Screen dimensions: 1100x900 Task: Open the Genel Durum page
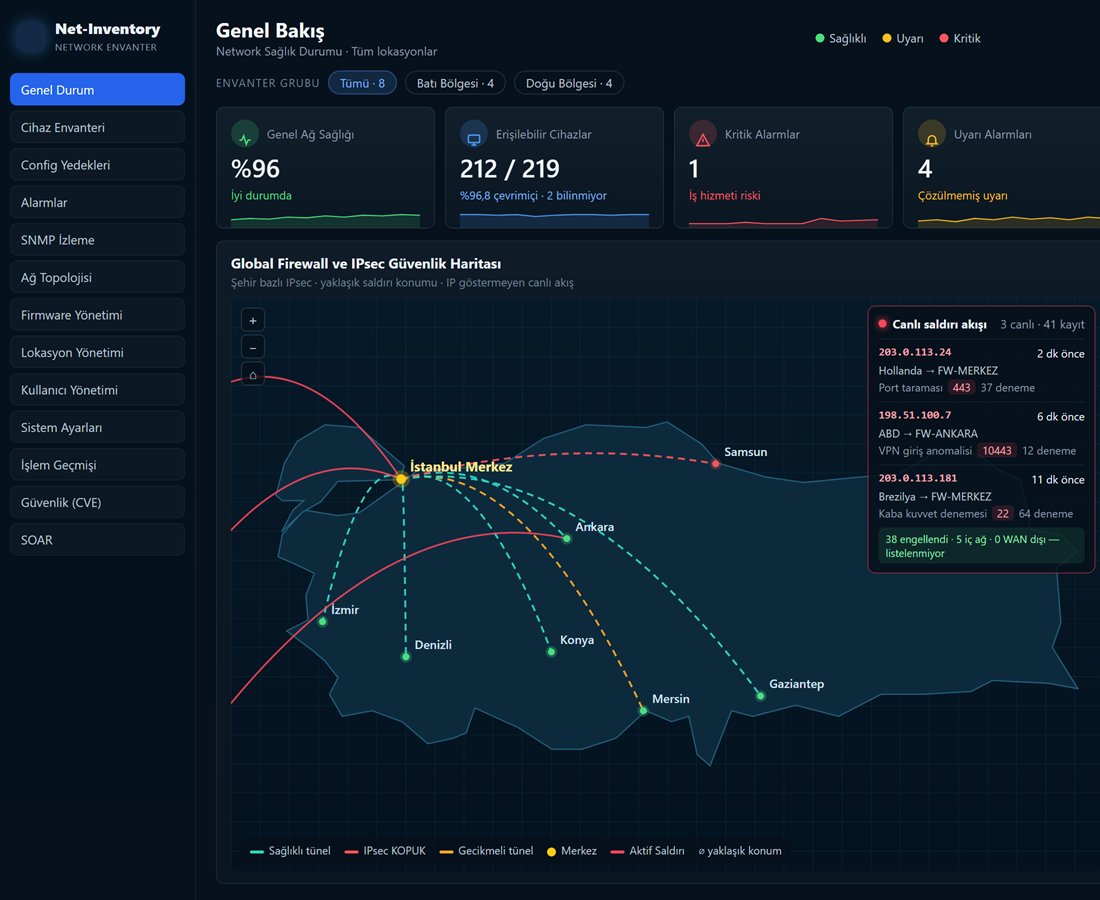[98, 90]
